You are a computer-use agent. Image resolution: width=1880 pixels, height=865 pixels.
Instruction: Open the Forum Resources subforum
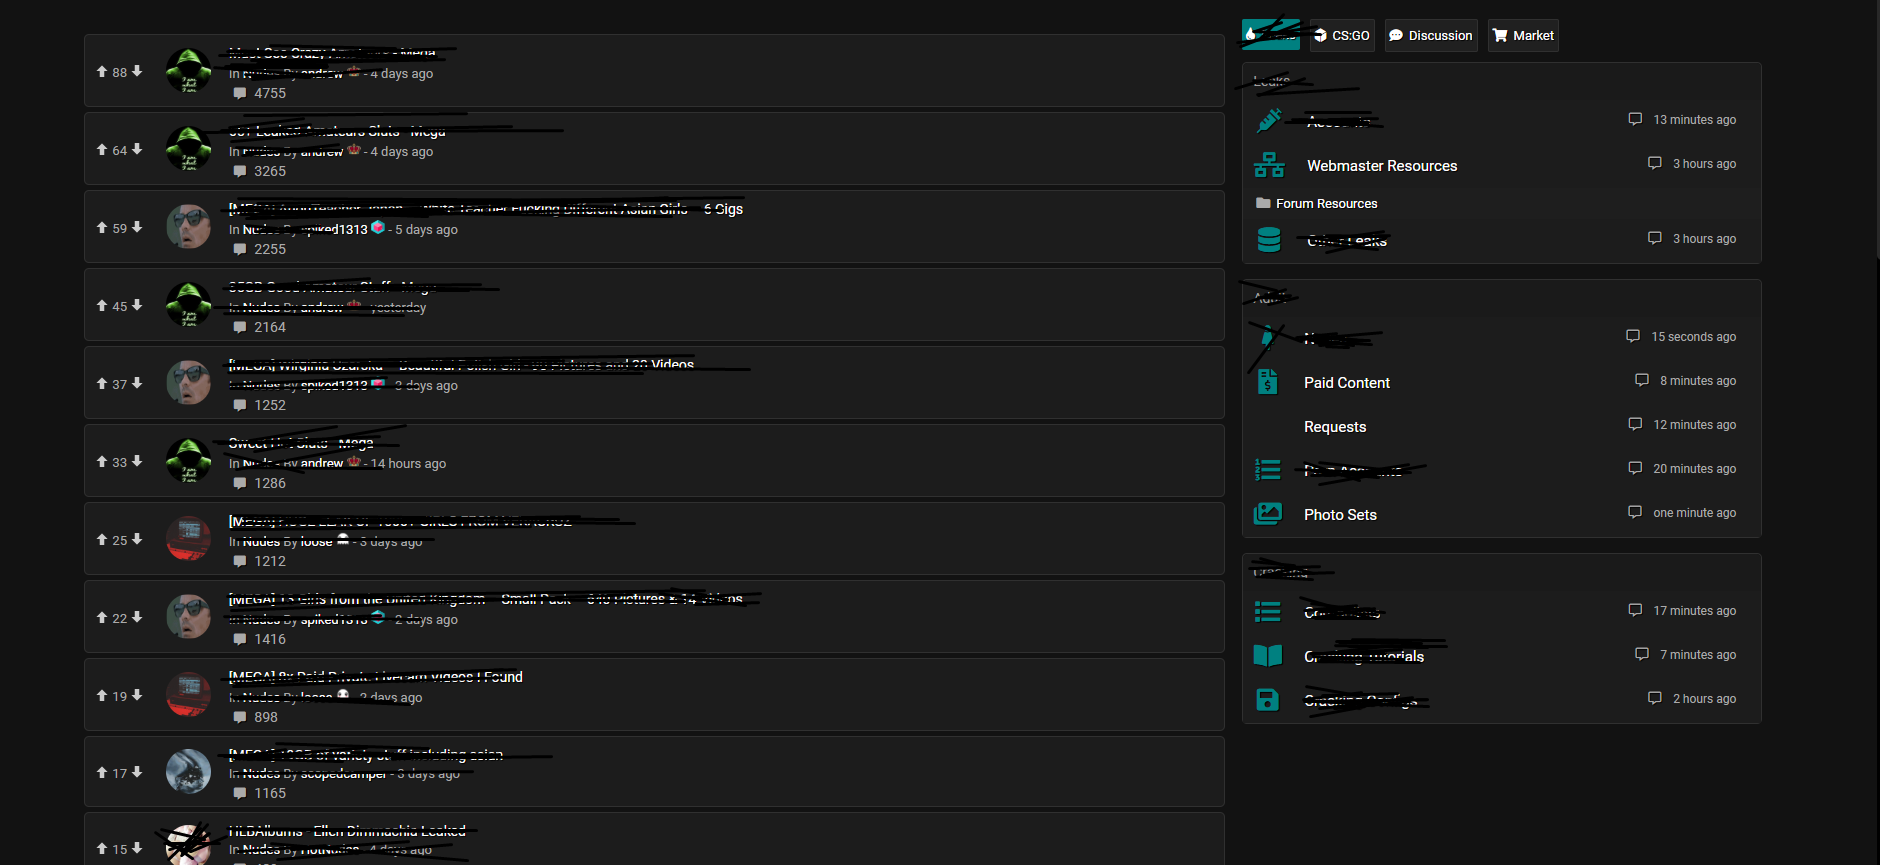[1326, 204]
